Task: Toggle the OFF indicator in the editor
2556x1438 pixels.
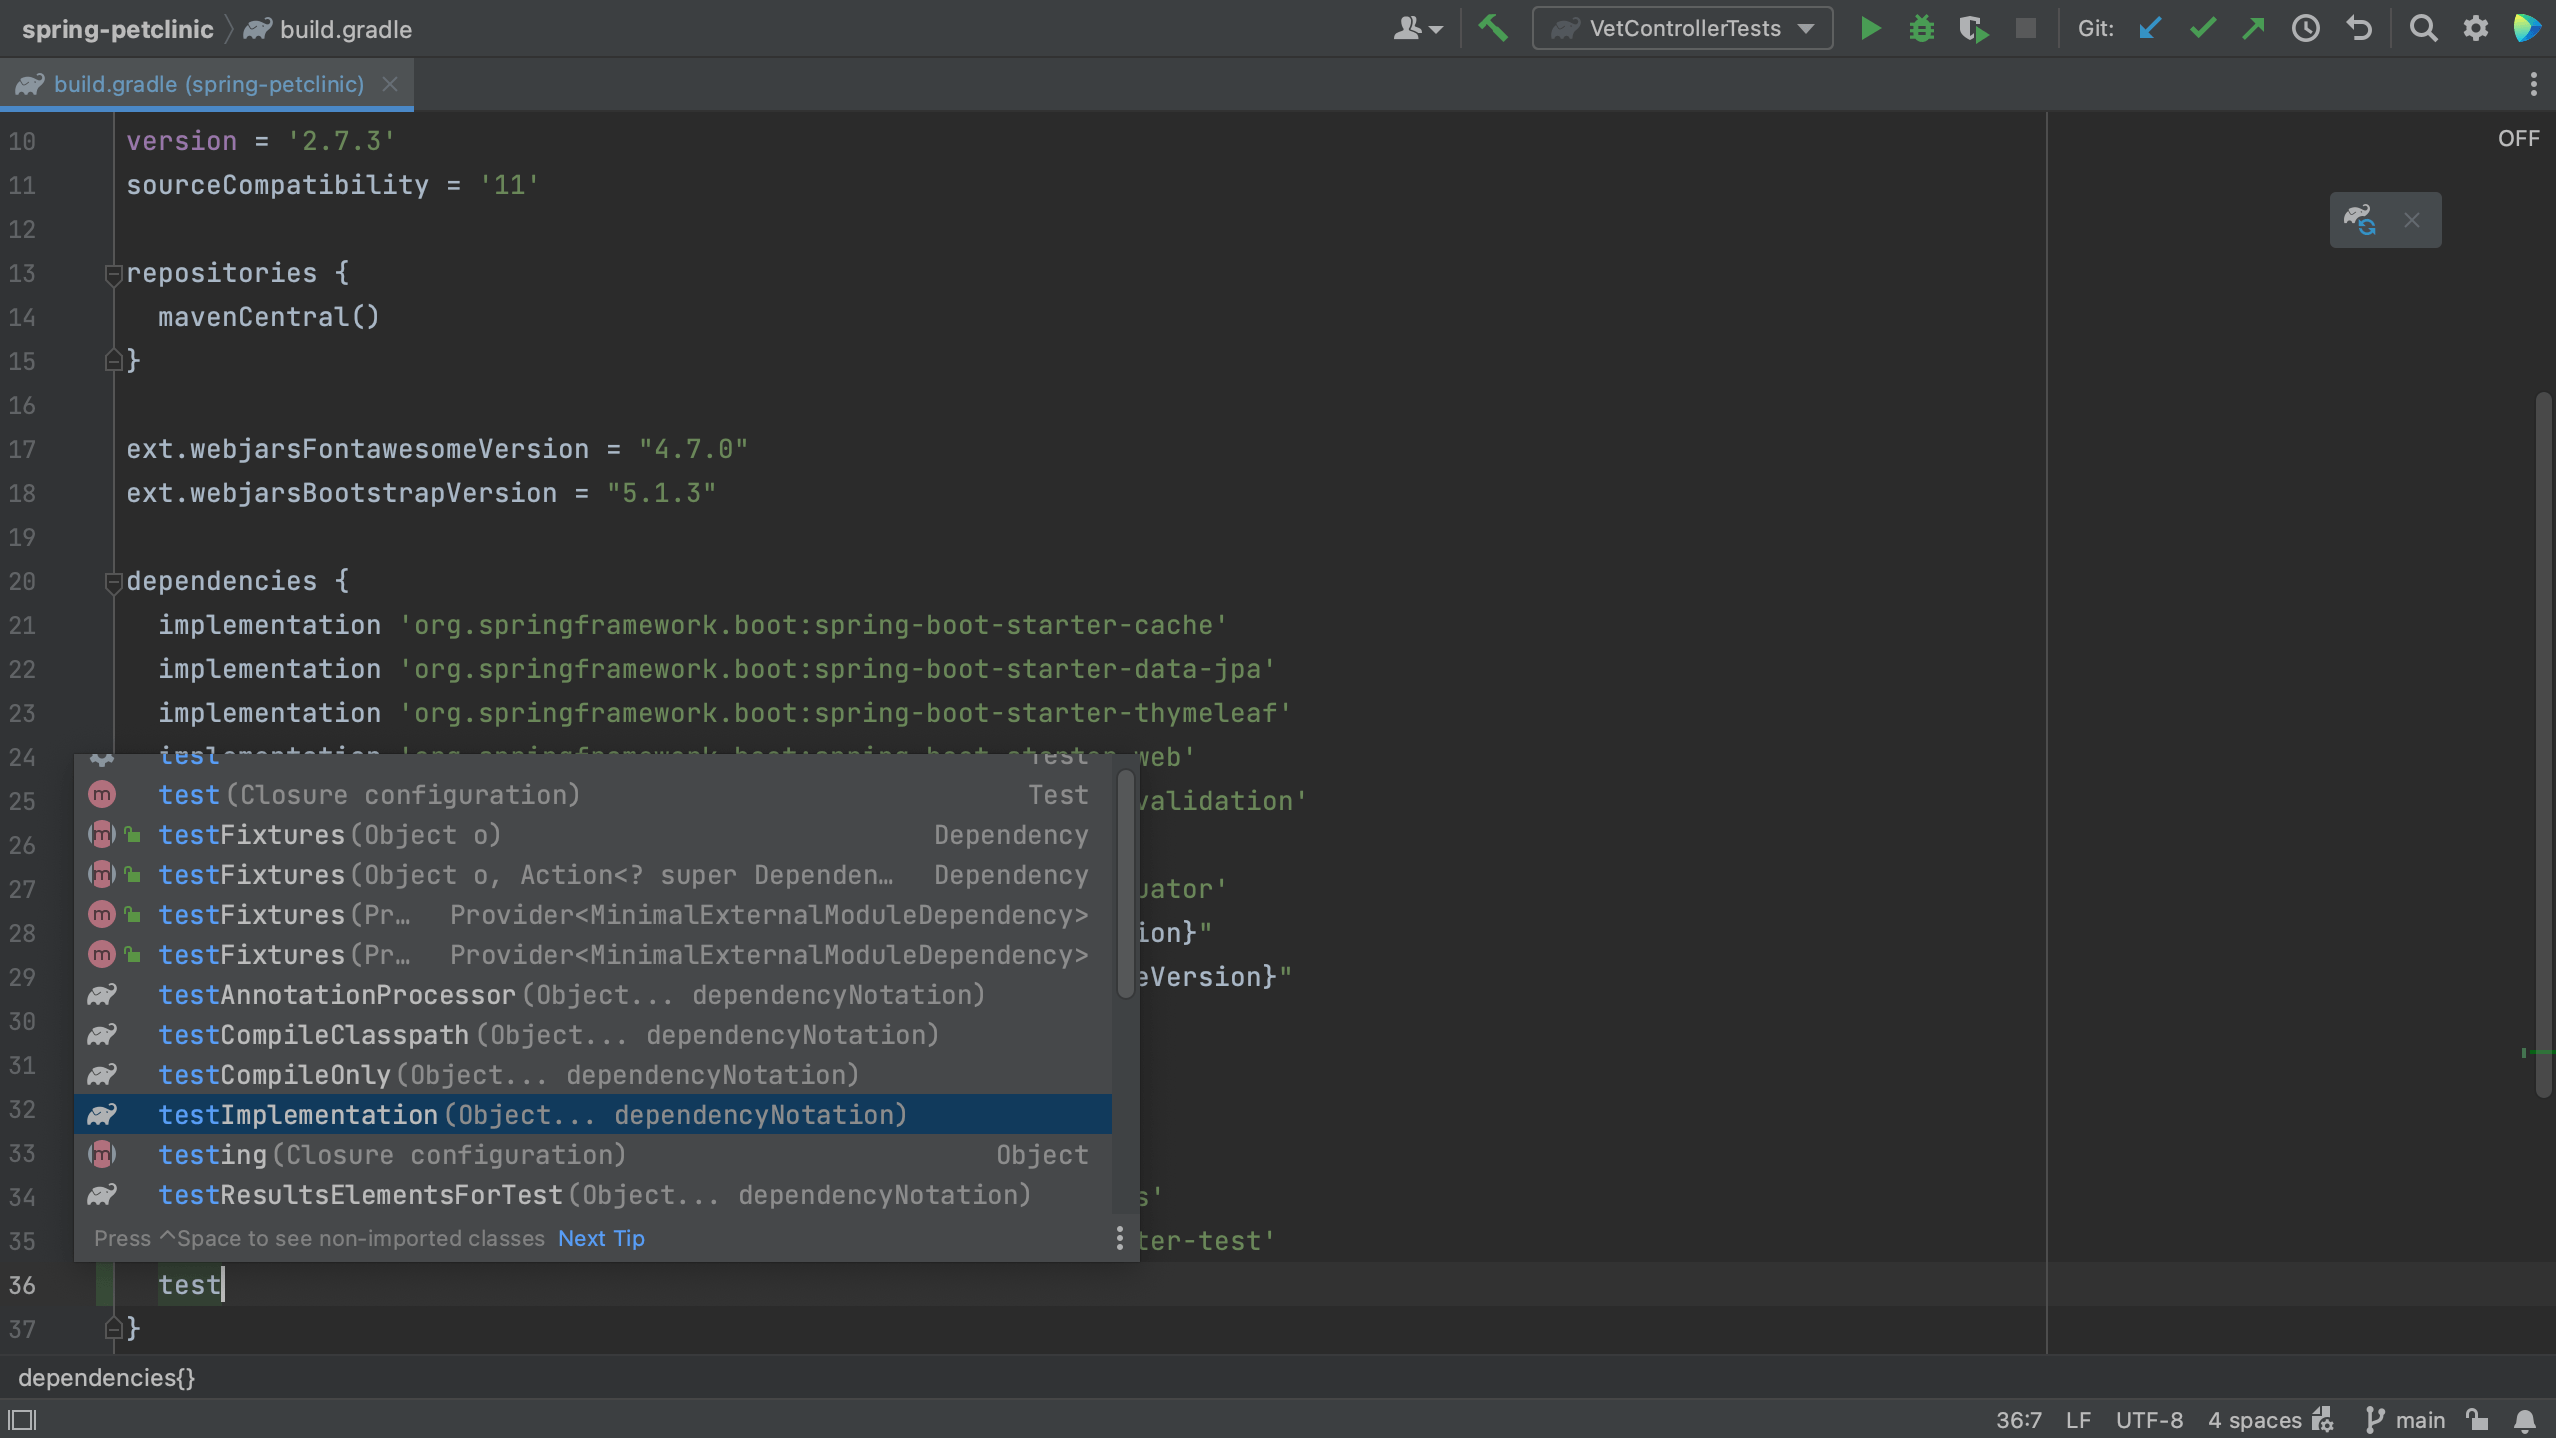Action: (x=2518, y=138)
